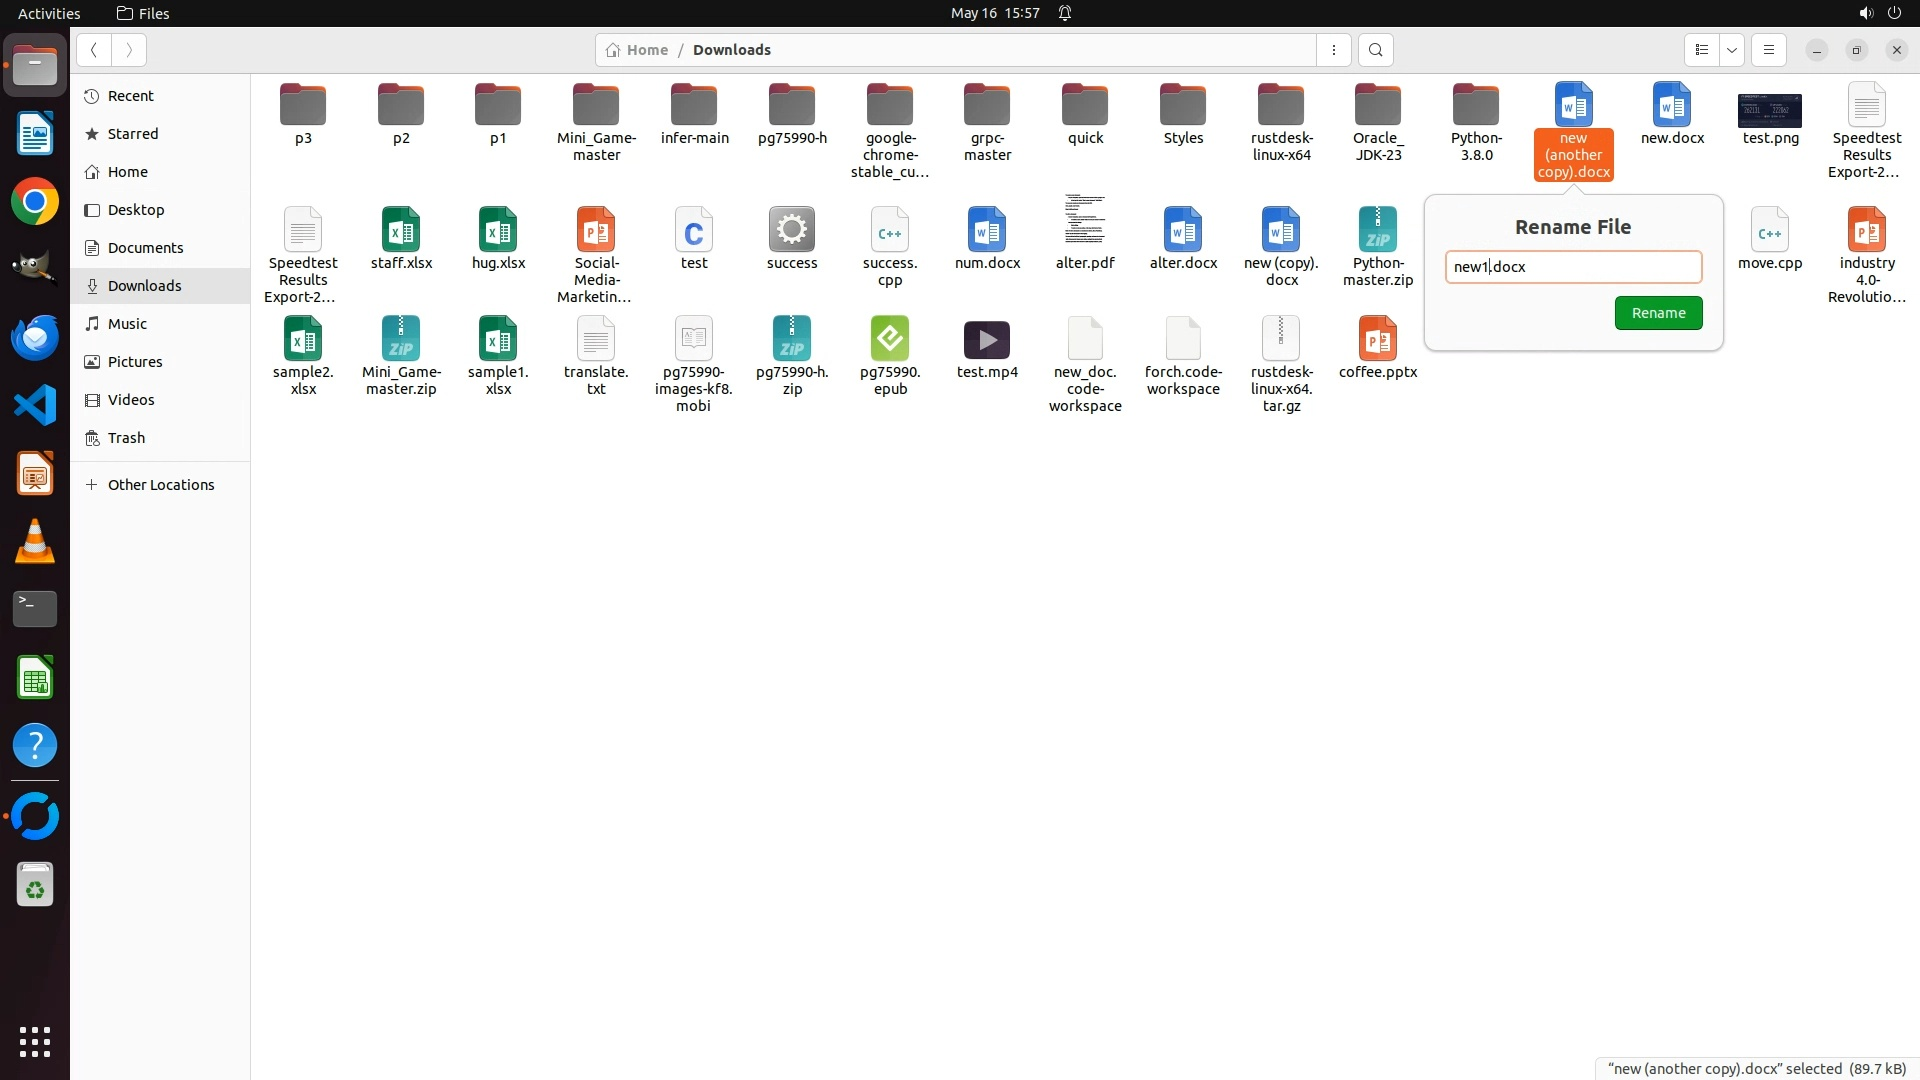The width and height of the screenshot is (1920, 1080).
Task: Go back with the back arrow
Action: click(94, 50)
